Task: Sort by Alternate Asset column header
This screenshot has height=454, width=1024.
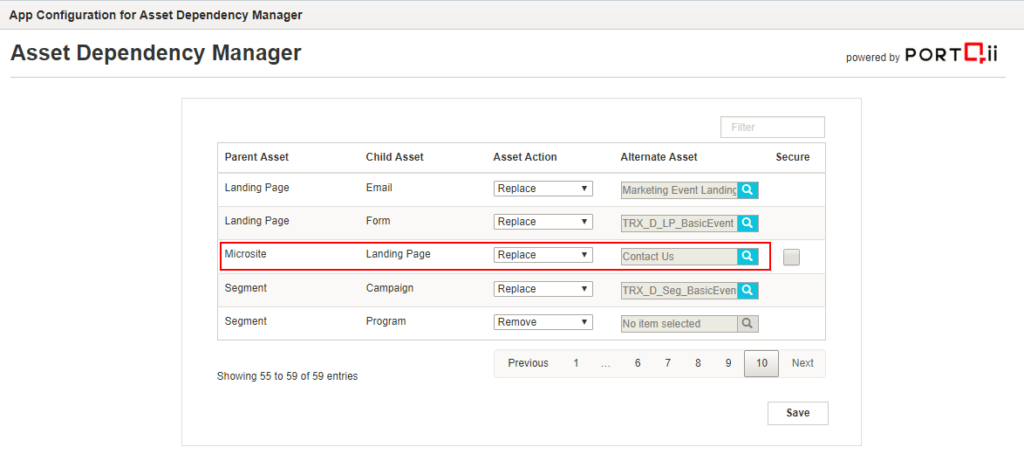Action: pyautogui.click(x=658, y=157)
